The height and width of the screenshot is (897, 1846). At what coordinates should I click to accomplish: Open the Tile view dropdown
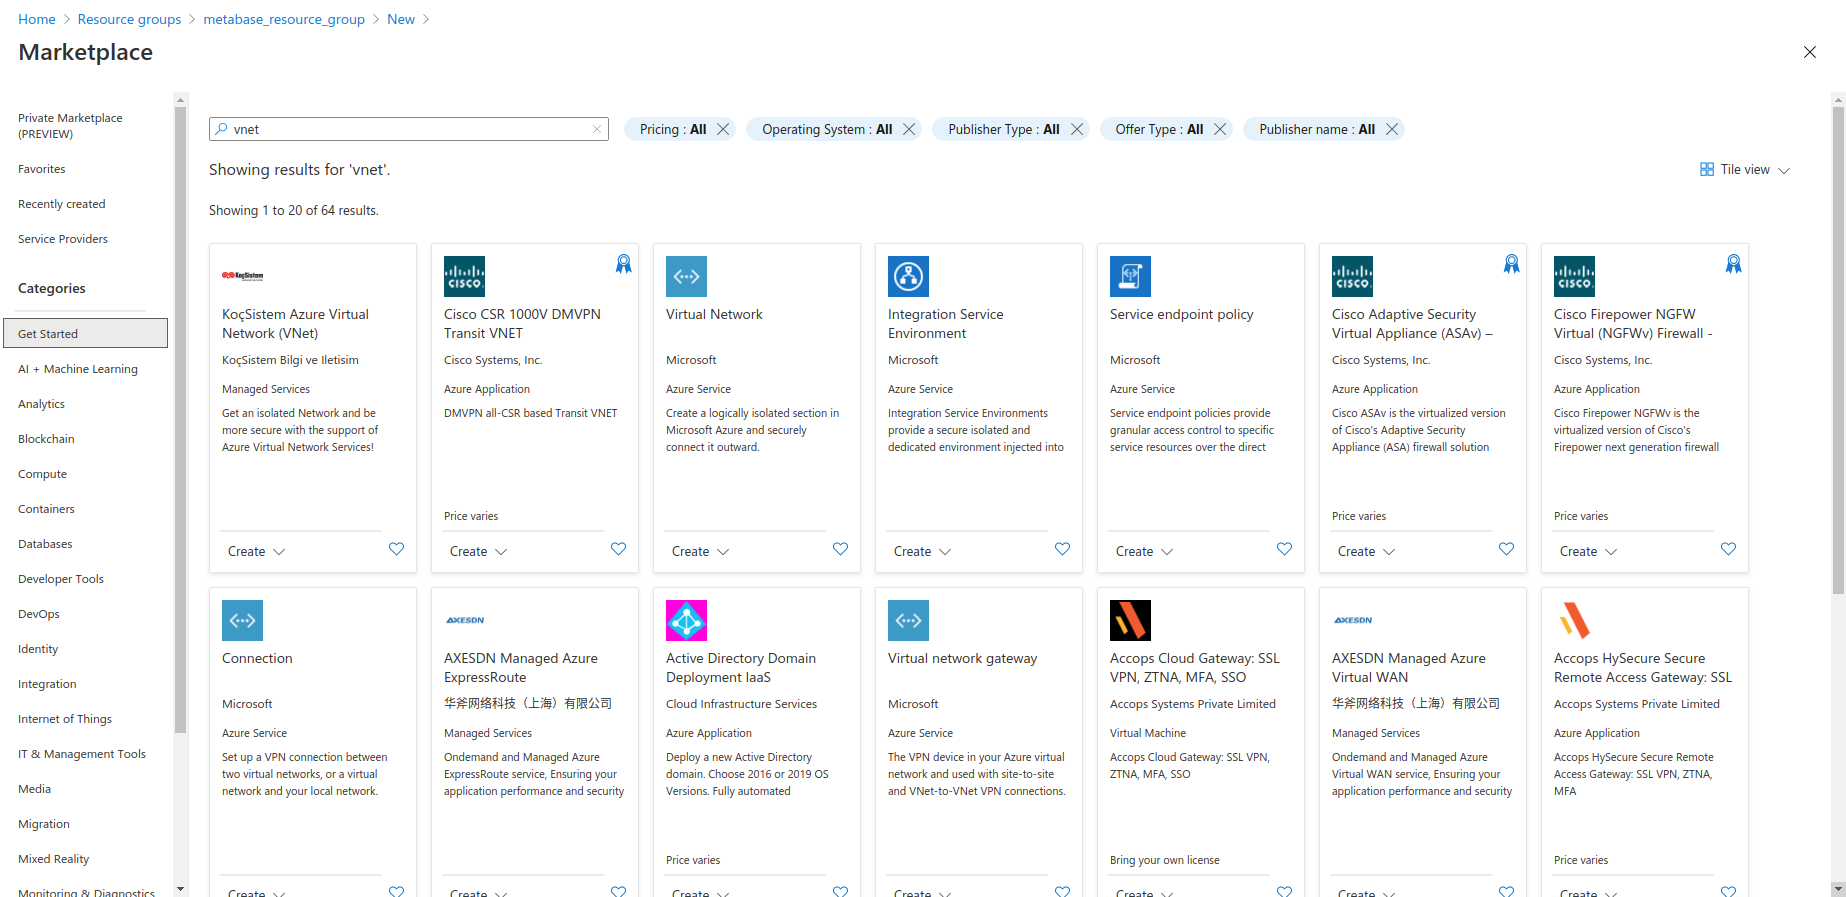tap(1745, 170)
